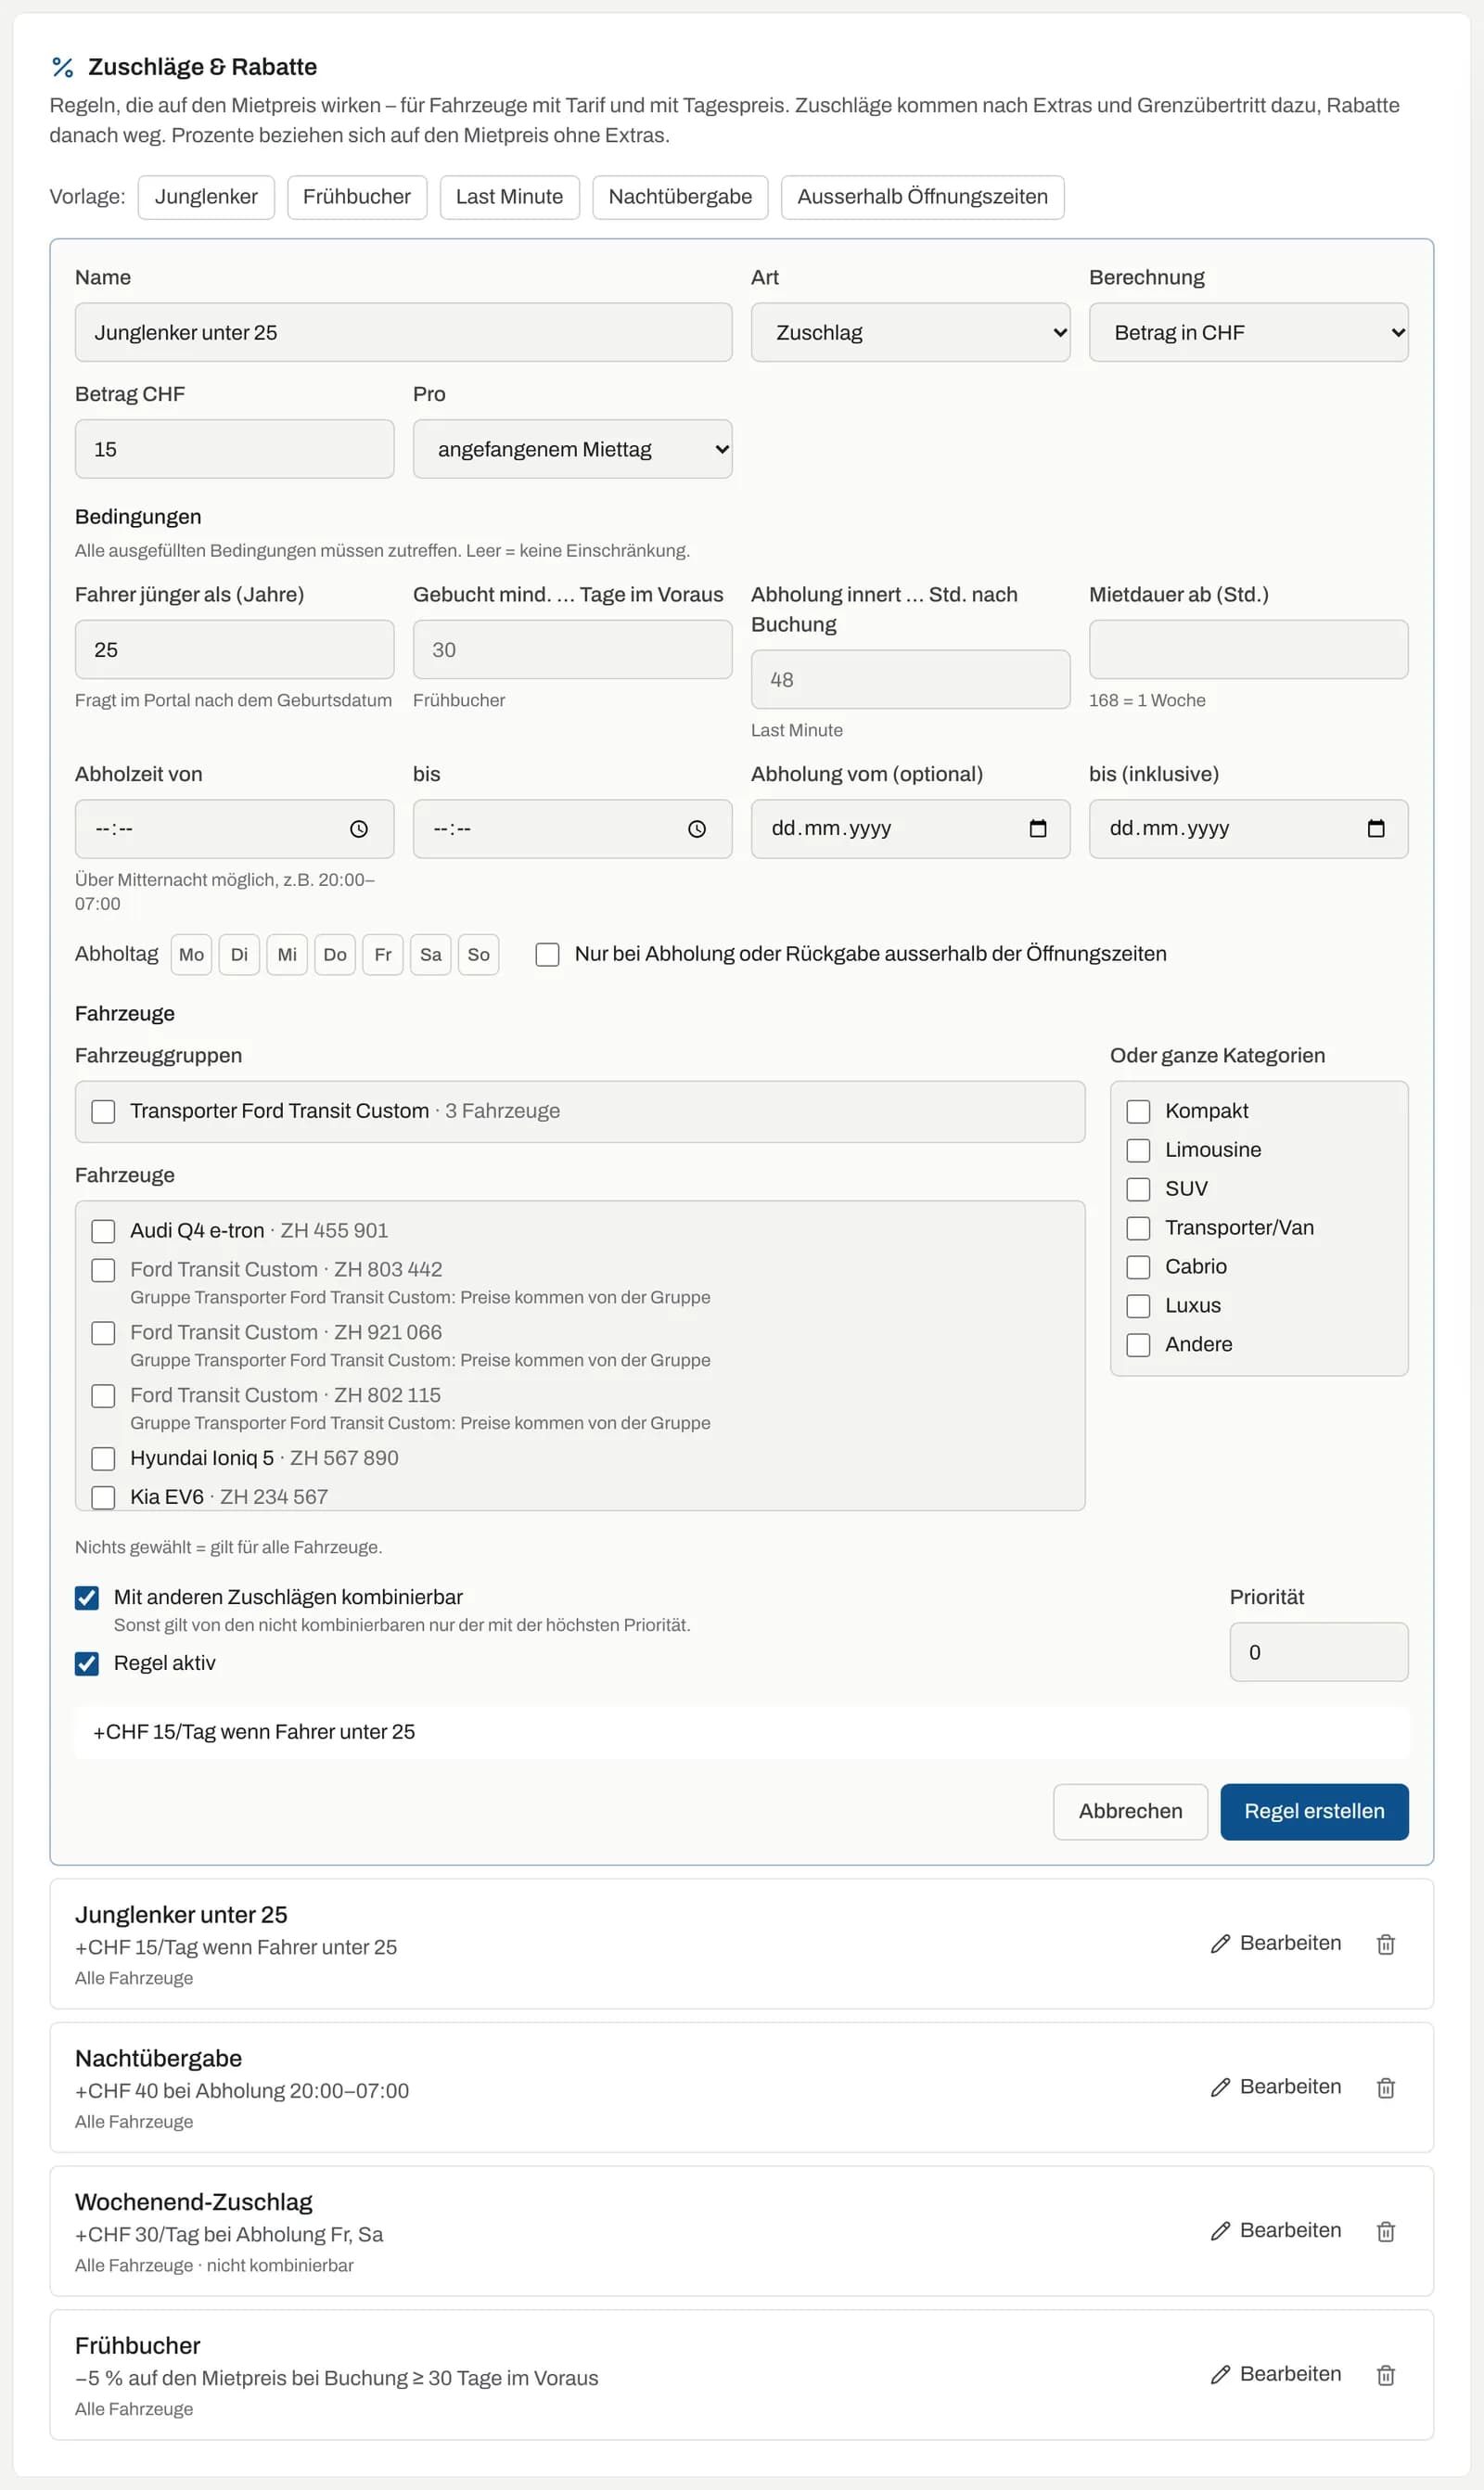1484x2490 pixels.
Task: Click the Priorität input field
Action: click(1319, 1652)
